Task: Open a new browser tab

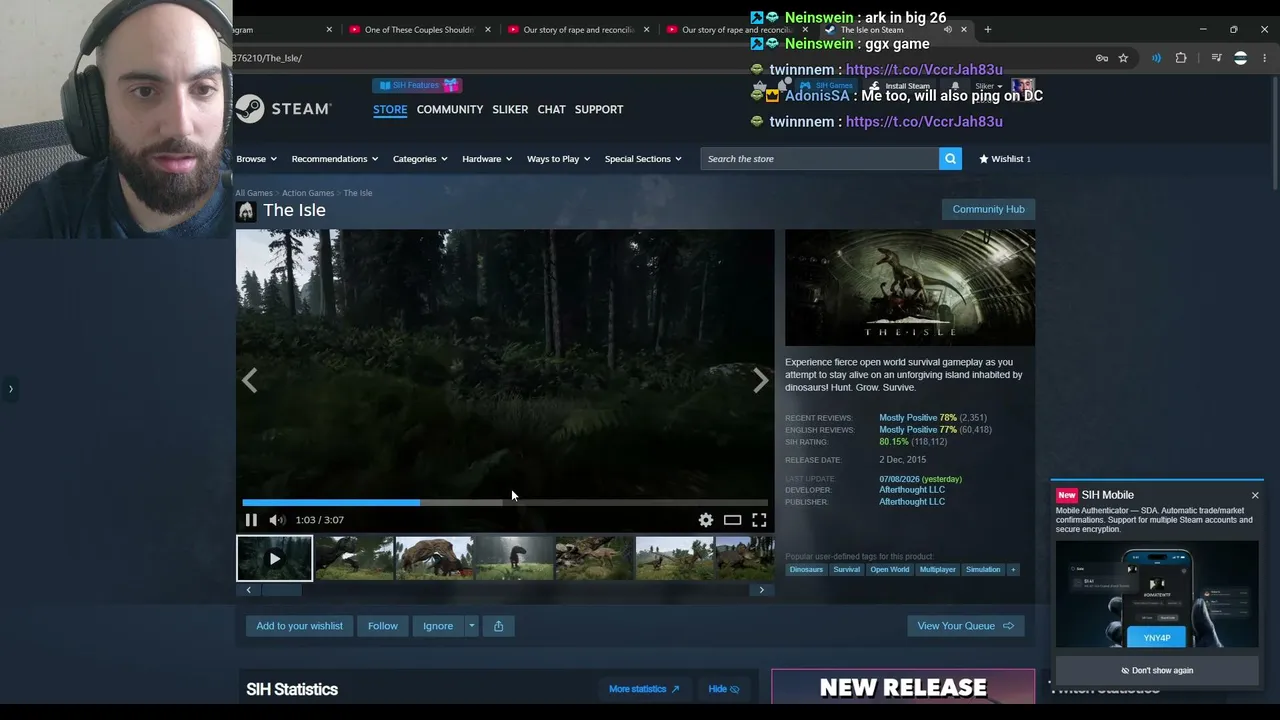Action: 988,29
